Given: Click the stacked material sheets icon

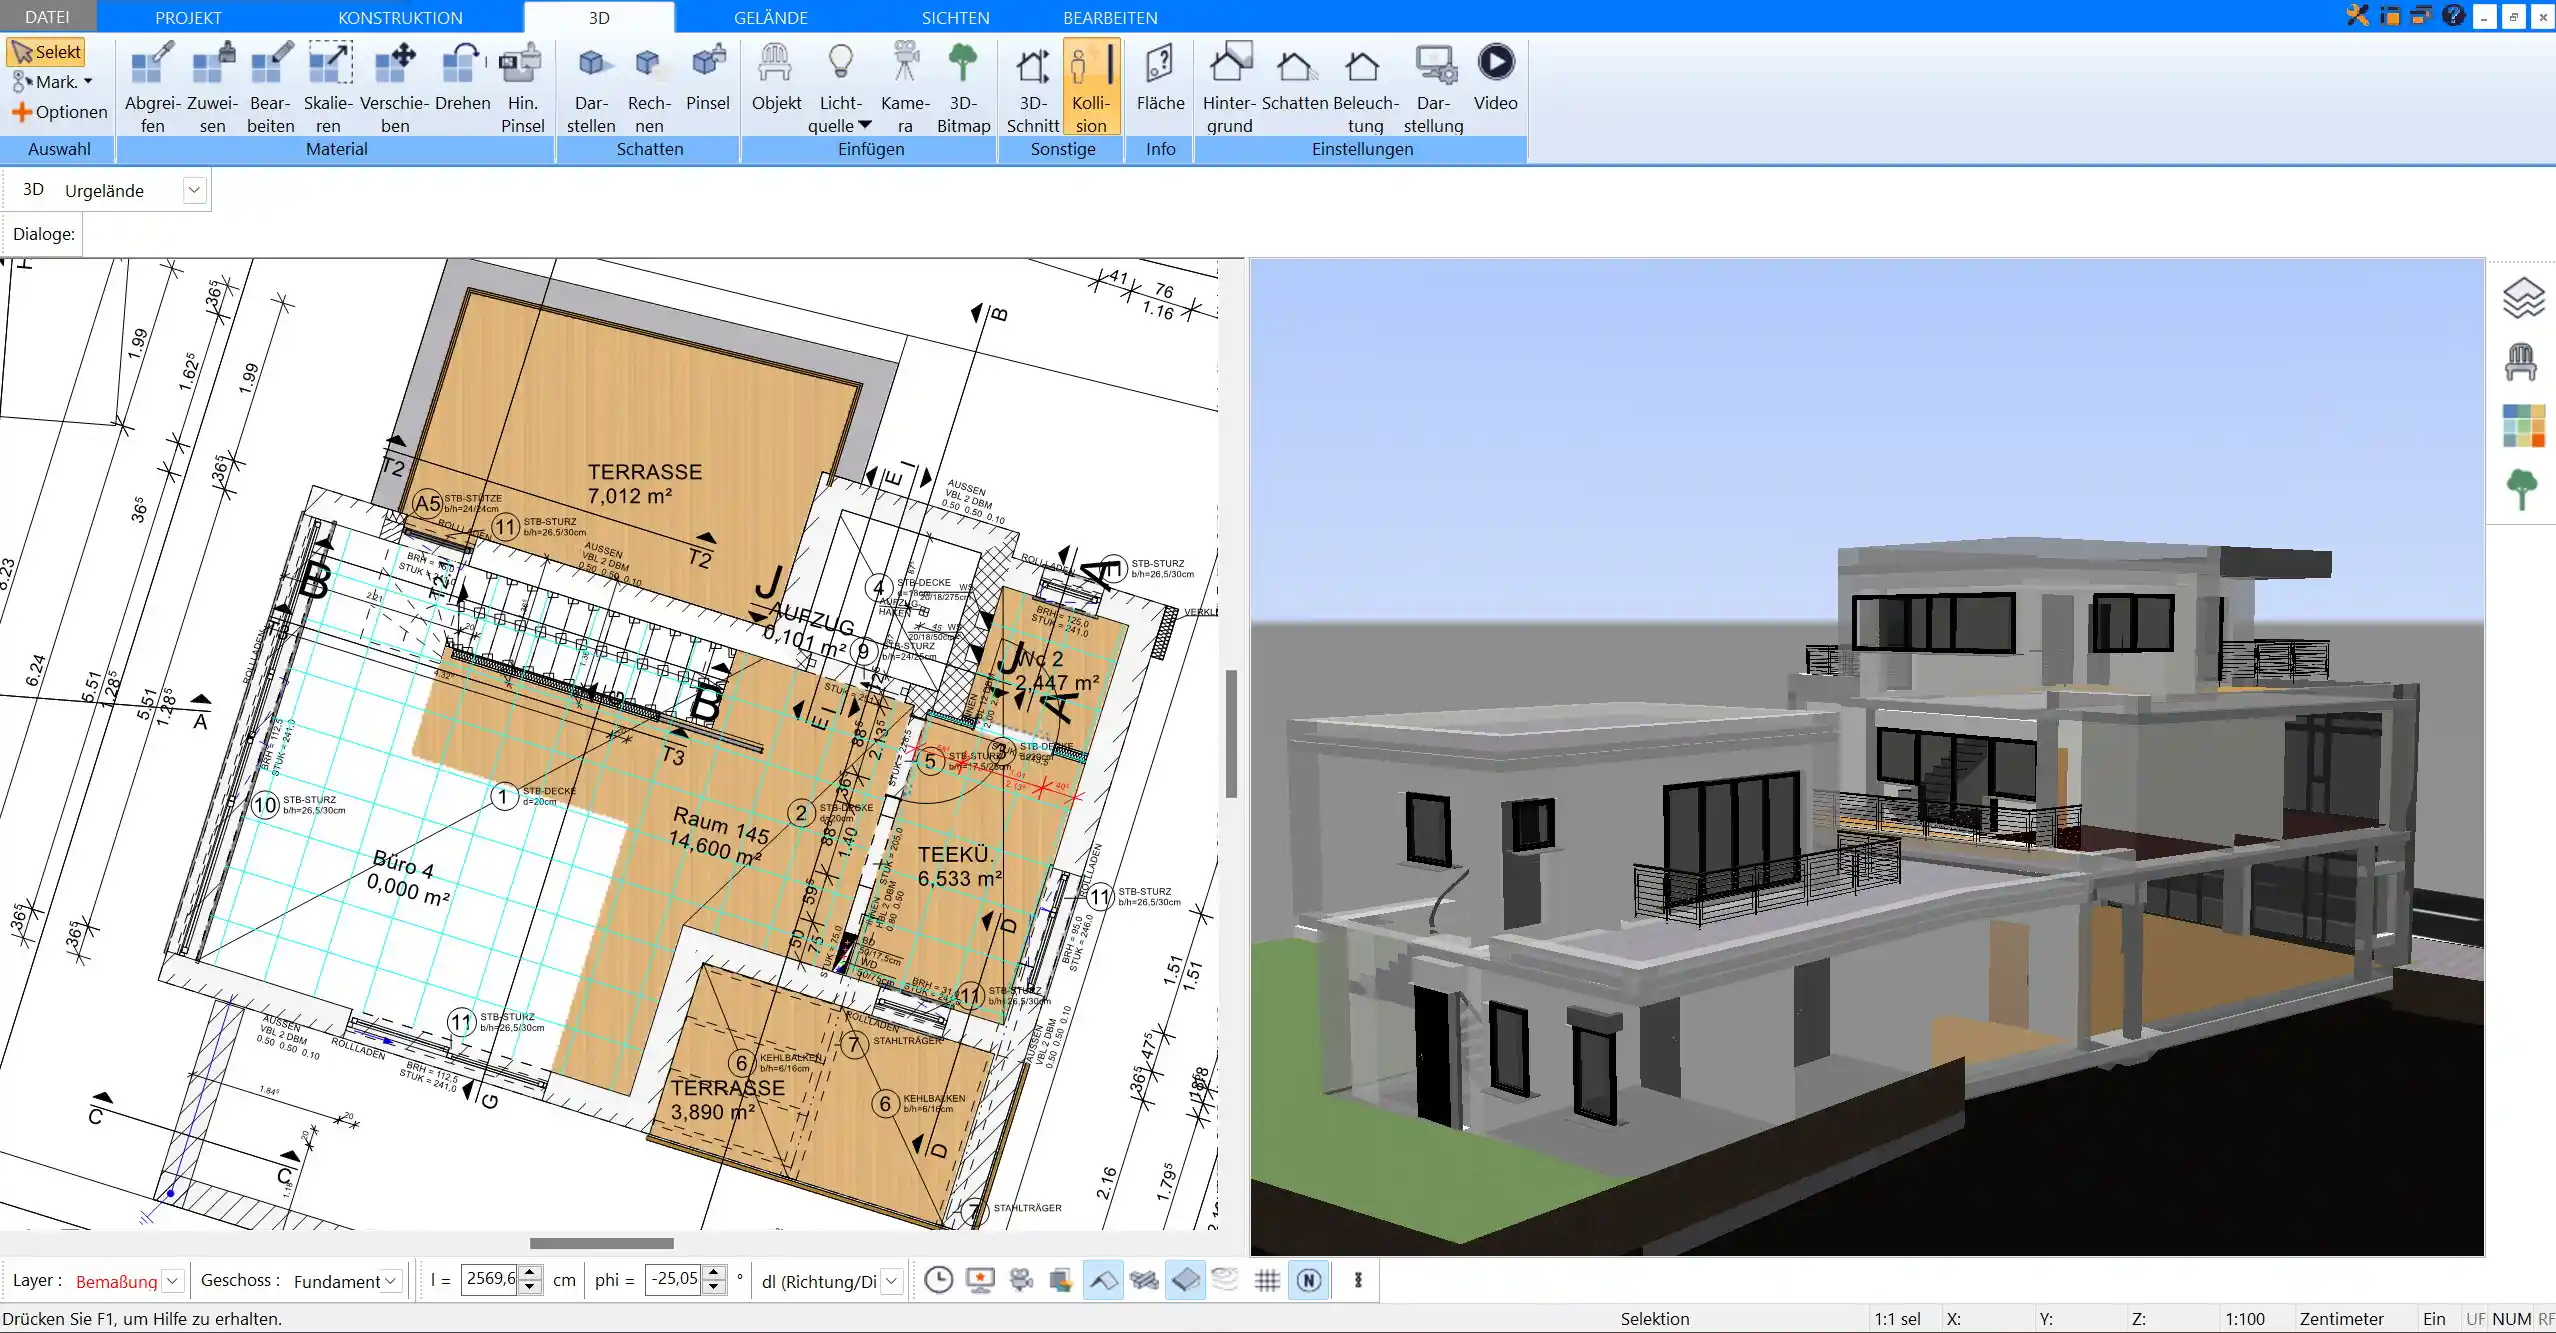Looking at the screenshot, I should 1061,1280.
